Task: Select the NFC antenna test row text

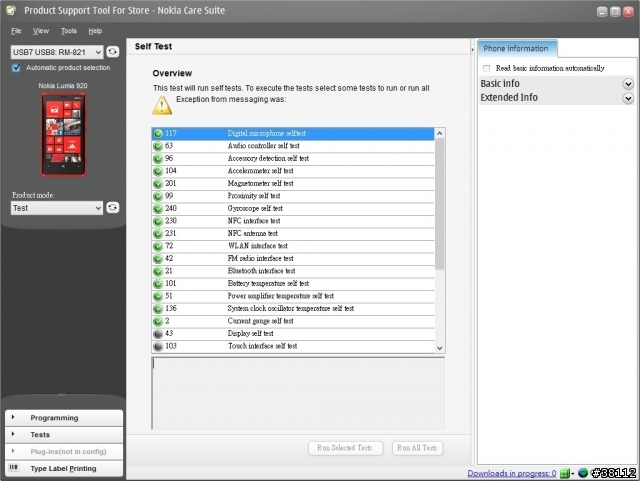Action: [x=252, y=233]
